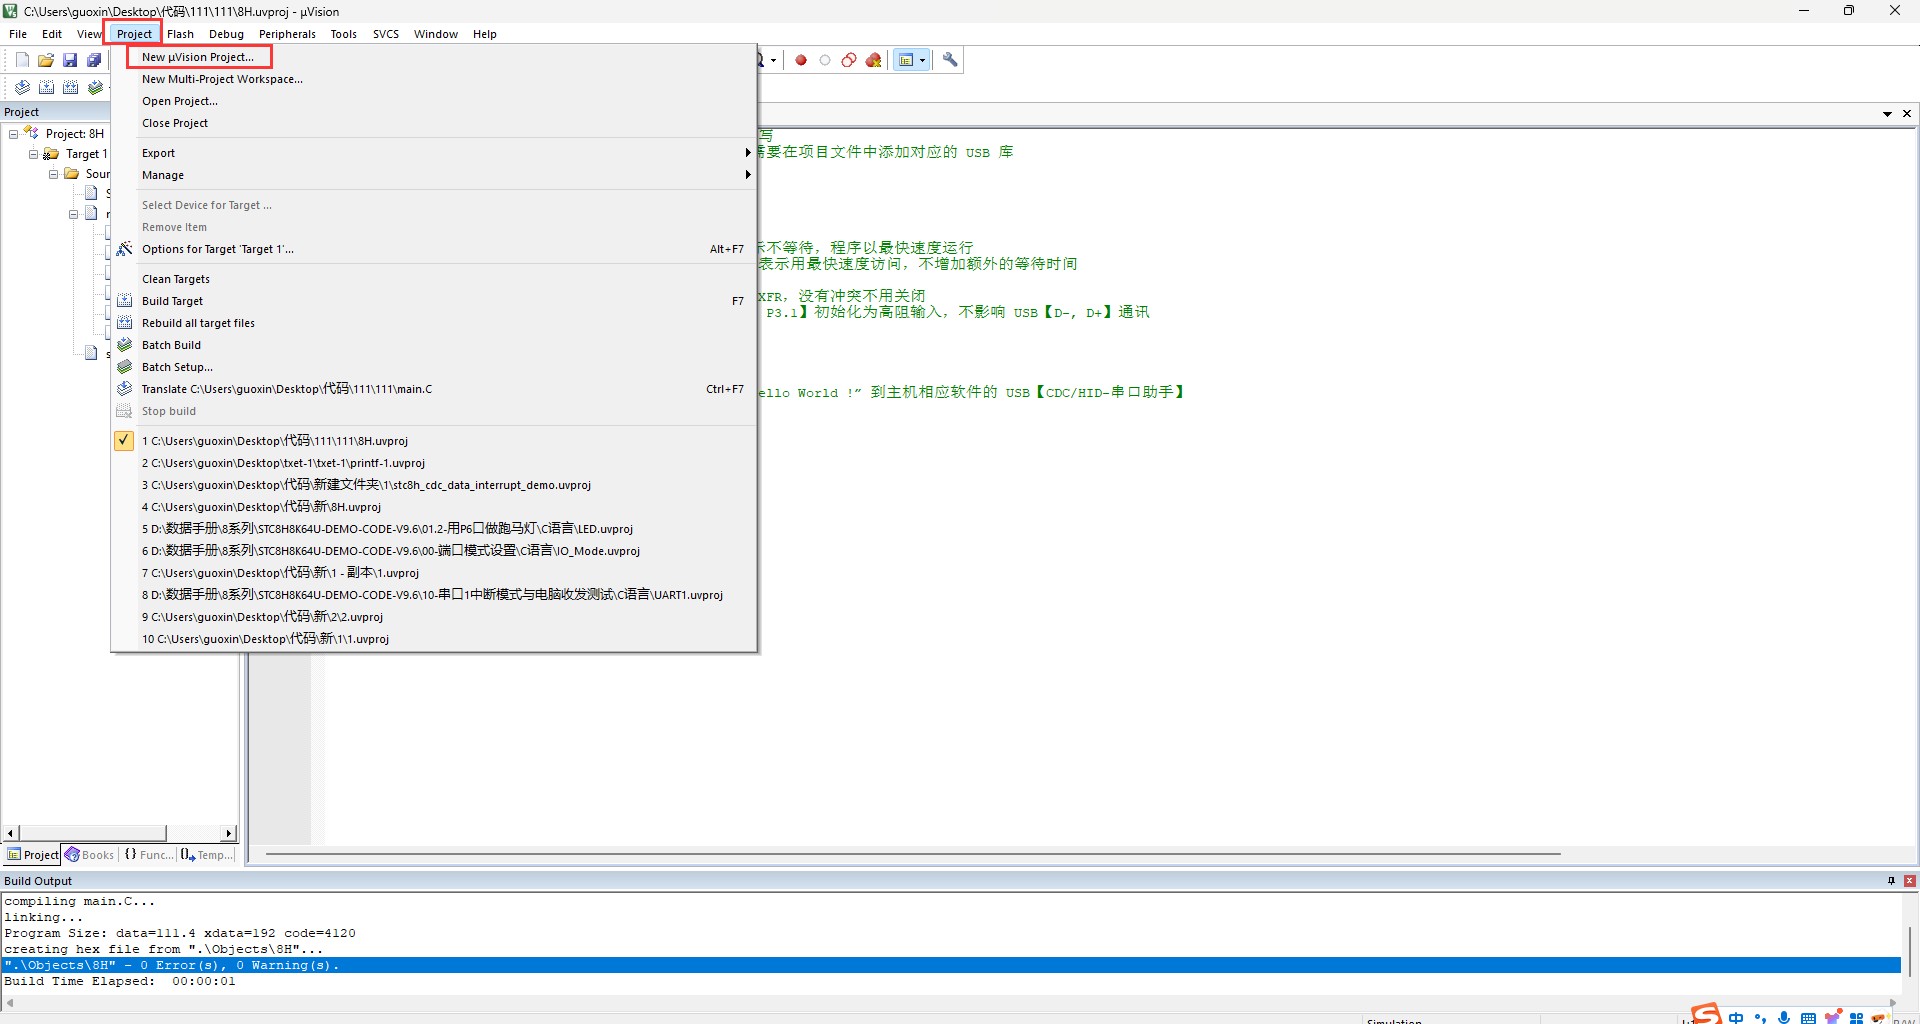
Task: Click the Build toolbar icon
Action: coord(46,87)
